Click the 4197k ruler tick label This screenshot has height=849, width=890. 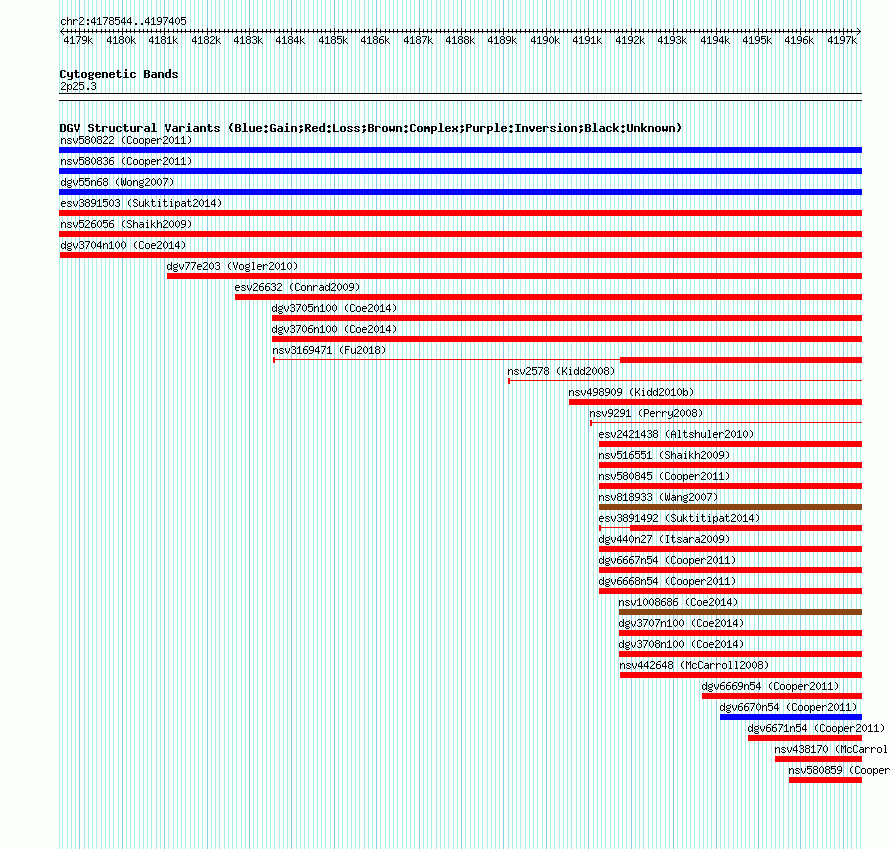(842, 40)
